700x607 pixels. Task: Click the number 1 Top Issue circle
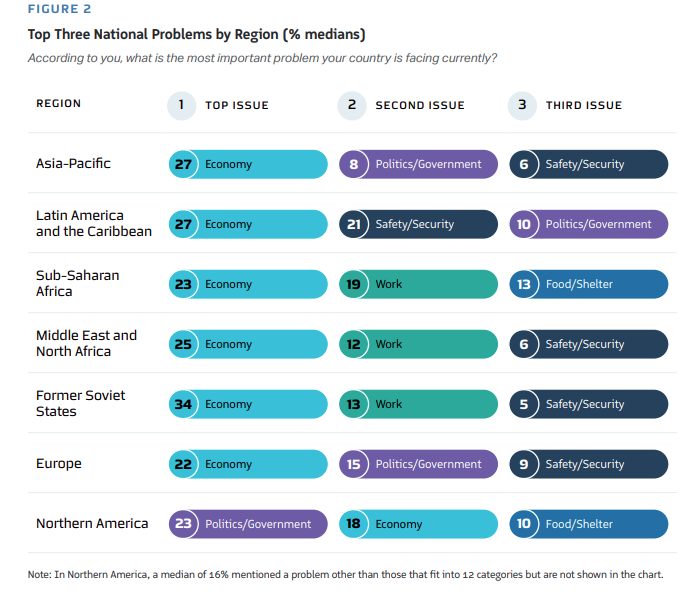tap(181, 105)
